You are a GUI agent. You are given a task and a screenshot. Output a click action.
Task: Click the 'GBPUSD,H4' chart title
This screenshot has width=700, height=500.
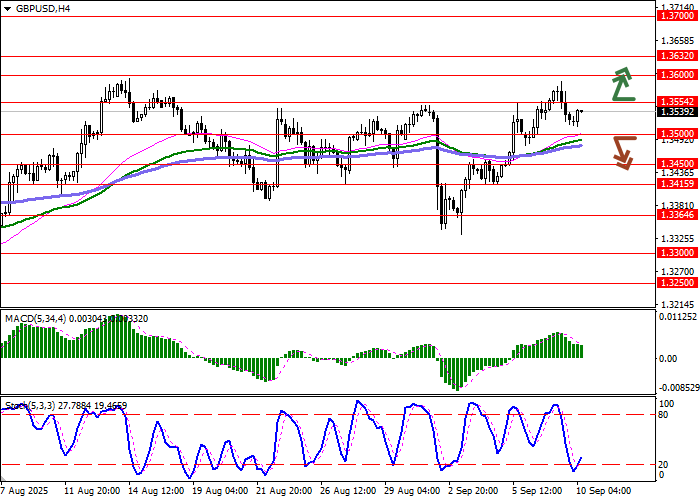43,8
